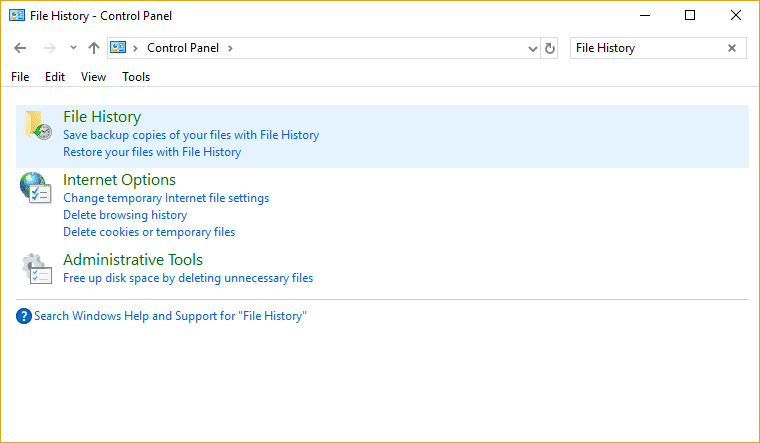Image resolution: width=760 pixels, height=443 pixels.
Task: Click the blue help question mark icon
Action: (x=24, y=316)
